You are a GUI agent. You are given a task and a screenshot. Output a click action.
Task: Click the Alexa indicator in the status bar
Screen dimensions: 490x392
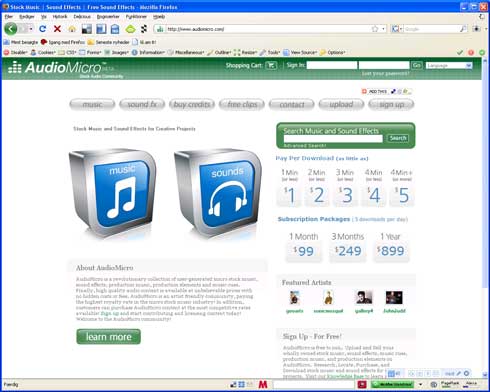click(471, 384)
